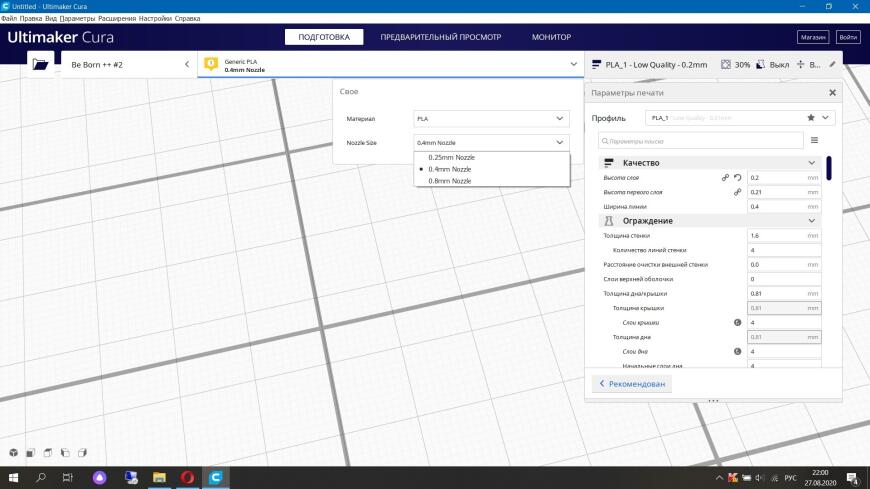Switch to the ПОДГОТОВКА stage
870x489 pixels.
point(324,37)
